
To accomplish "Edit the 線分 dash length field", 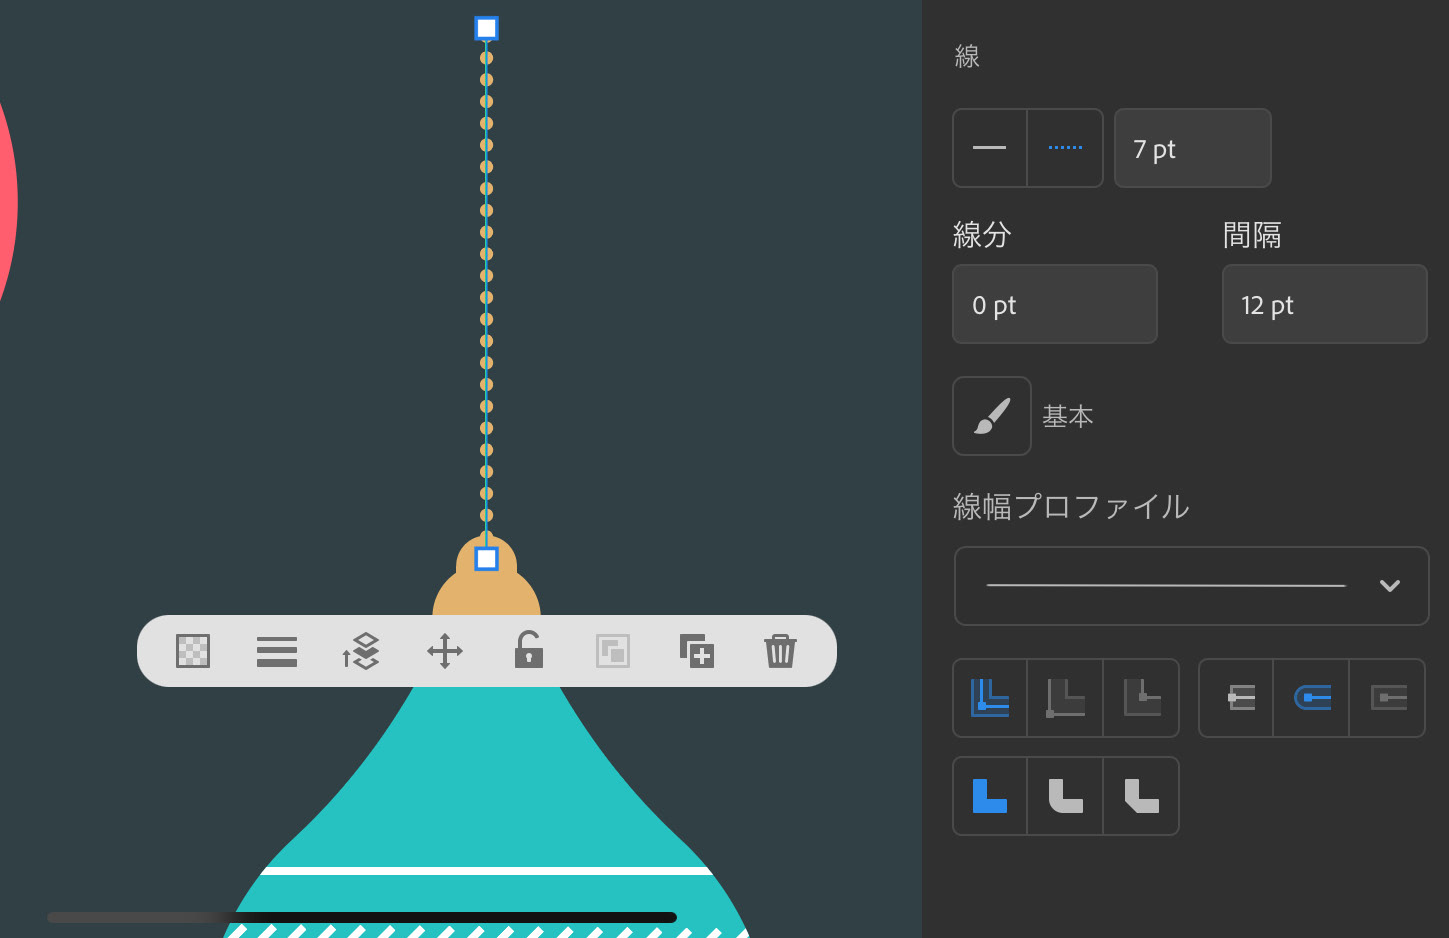I will click(1055, 304).
